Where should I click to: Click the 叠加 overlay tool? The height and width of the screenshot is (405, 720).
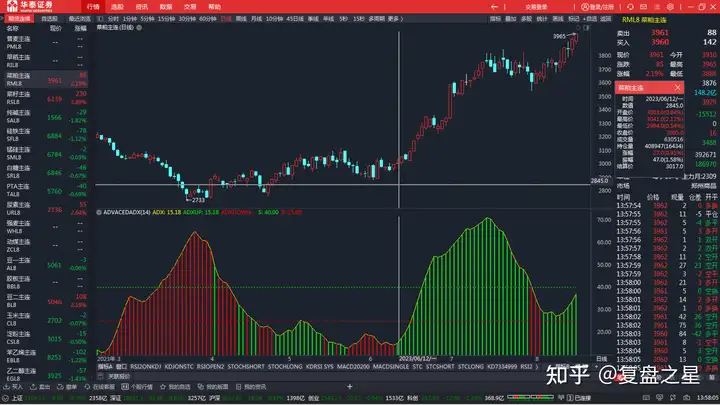(x=511, y=19)
